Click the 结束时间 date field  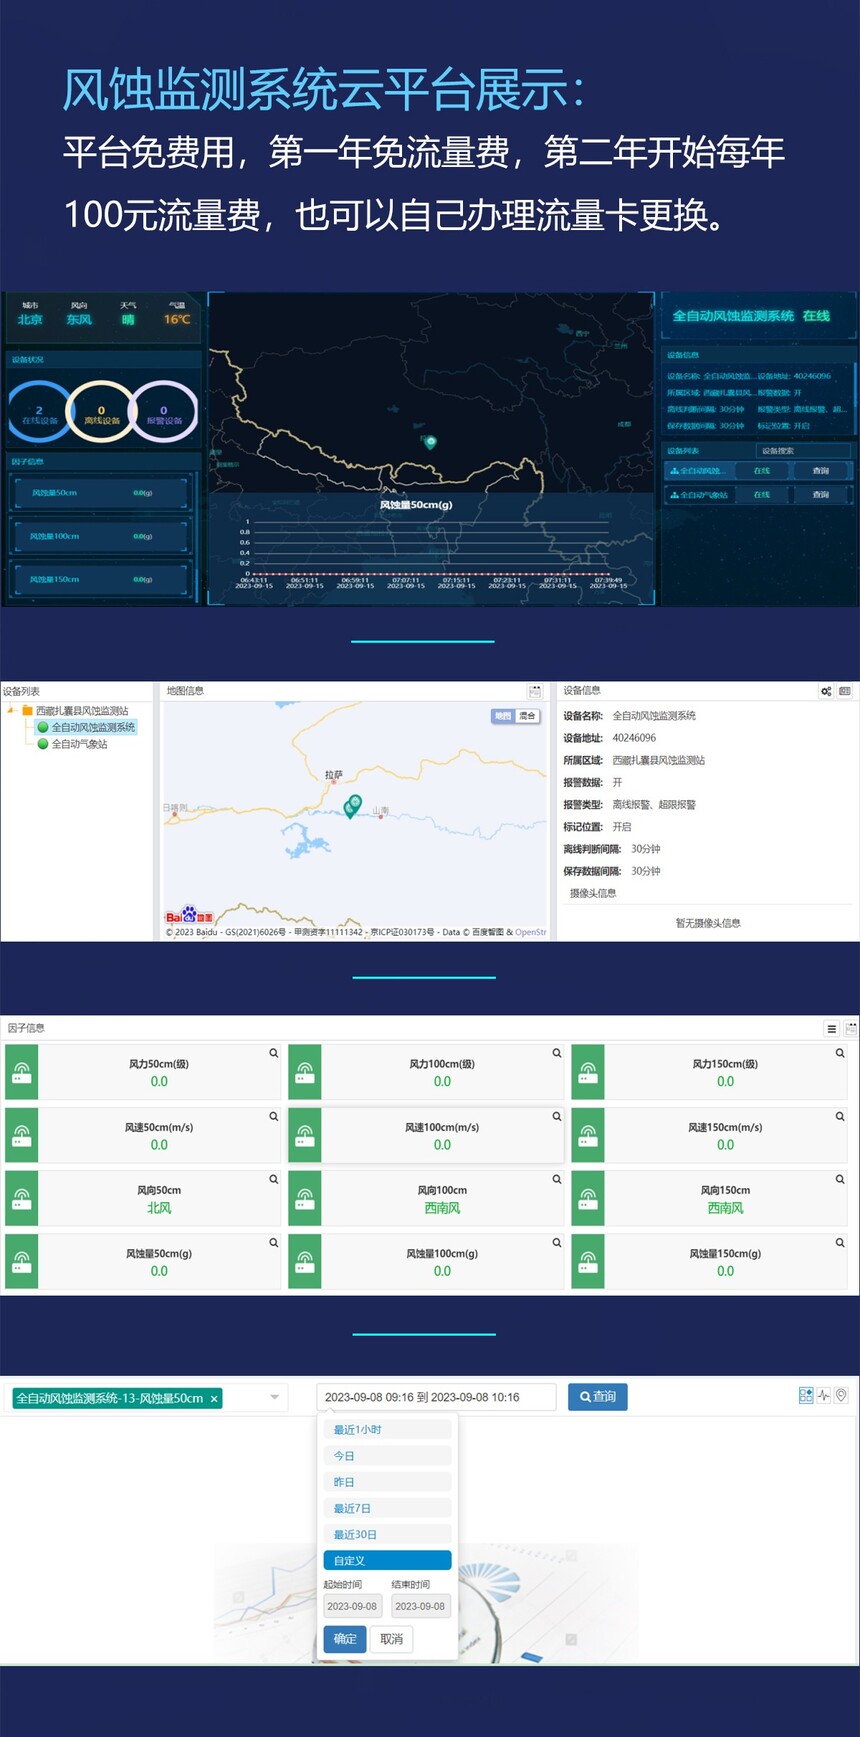coord(420,1606)
